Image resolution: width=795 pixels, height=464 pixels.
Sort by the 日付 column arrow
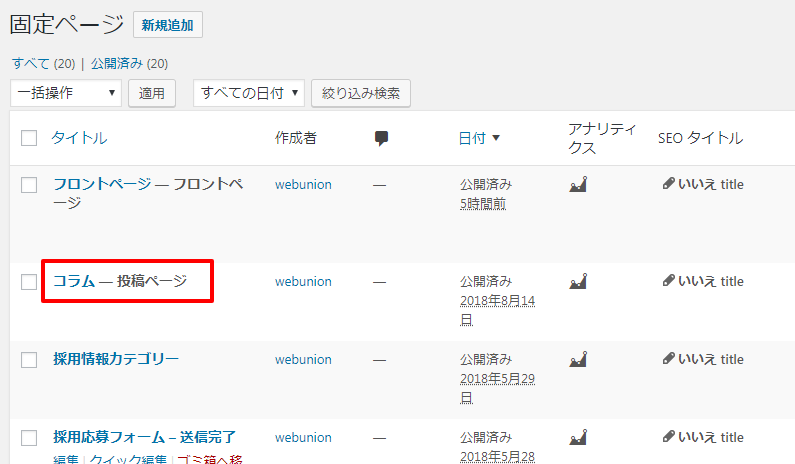point(496,138)
